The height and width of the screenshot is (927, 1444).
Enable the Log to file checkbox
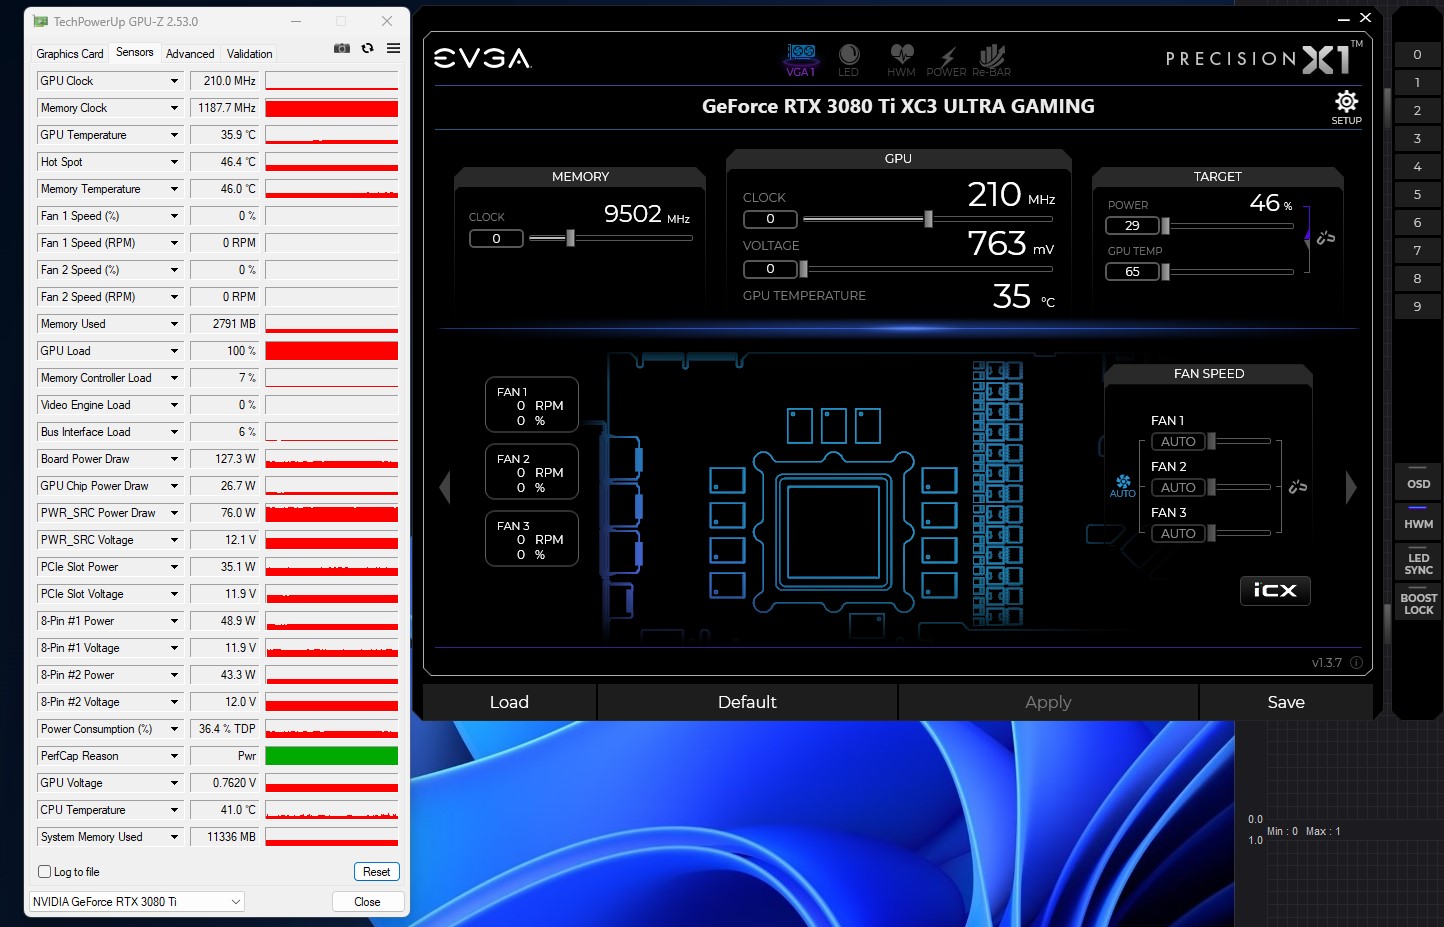44,872
